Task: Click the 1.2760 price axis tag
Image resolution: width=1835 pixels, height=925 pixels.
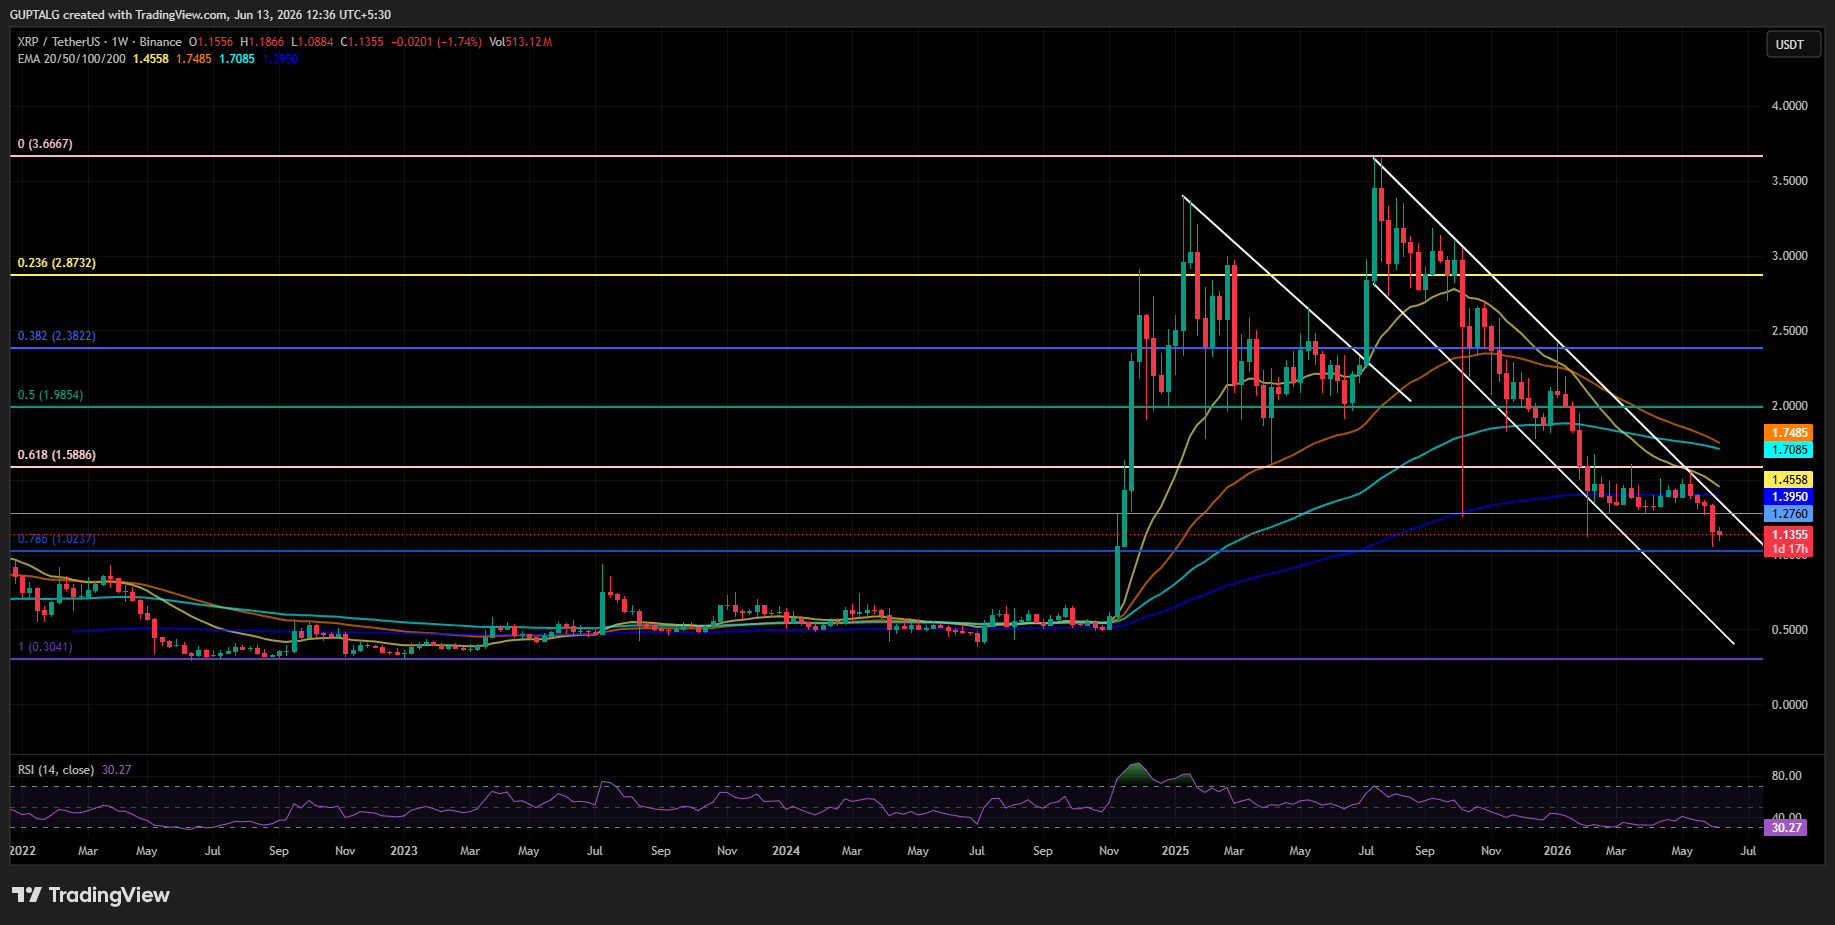Action: pos(1789,514)
